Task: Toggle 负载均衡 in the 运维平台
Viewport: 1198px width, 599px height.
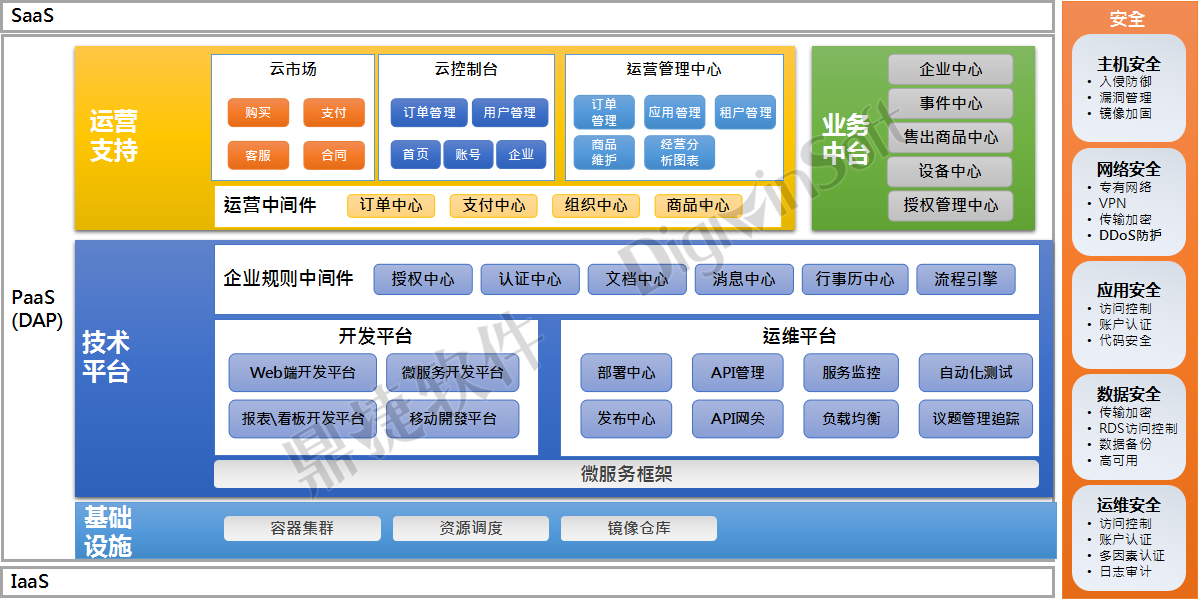Action: pos(851,419)
